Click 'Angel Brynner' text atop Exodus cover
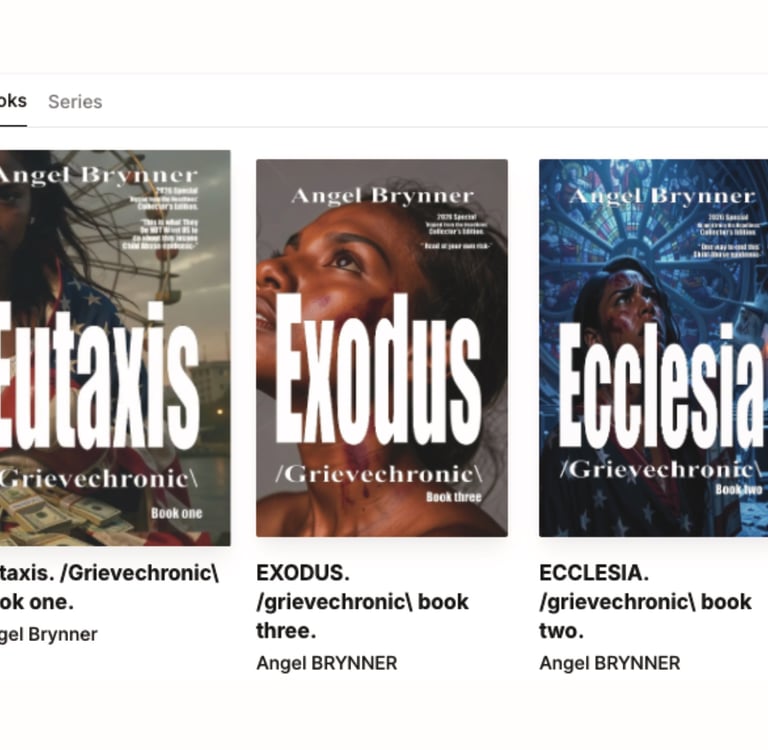768x750 pixels. point(382,196)
